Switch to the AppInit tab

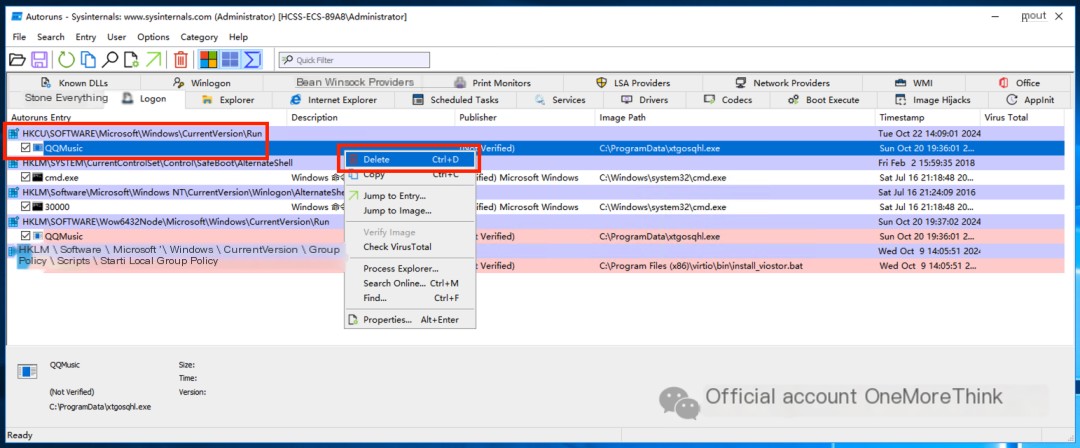[x=1030, y=100]
